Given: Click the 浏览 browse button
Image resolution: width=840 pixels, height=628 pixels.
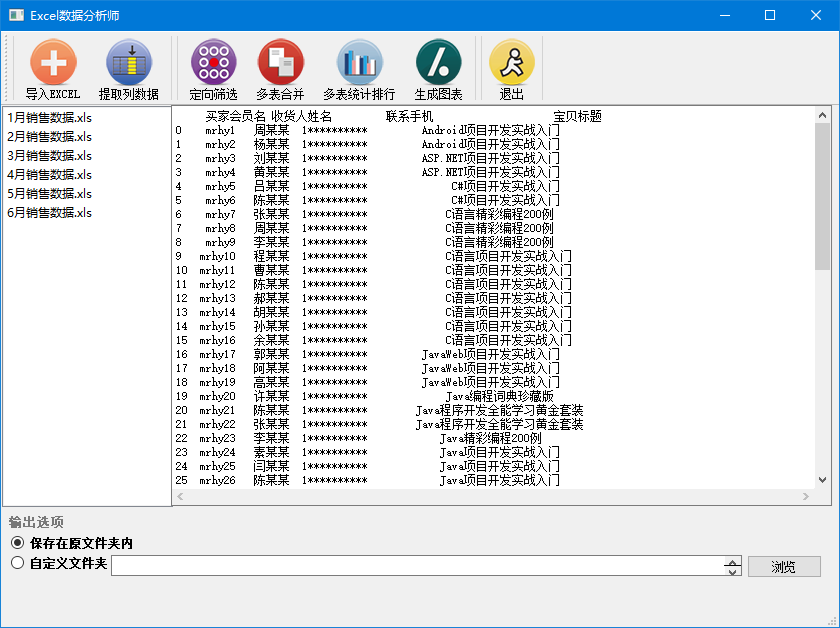Looking at the screenshot, I should (x=784, y=566).
